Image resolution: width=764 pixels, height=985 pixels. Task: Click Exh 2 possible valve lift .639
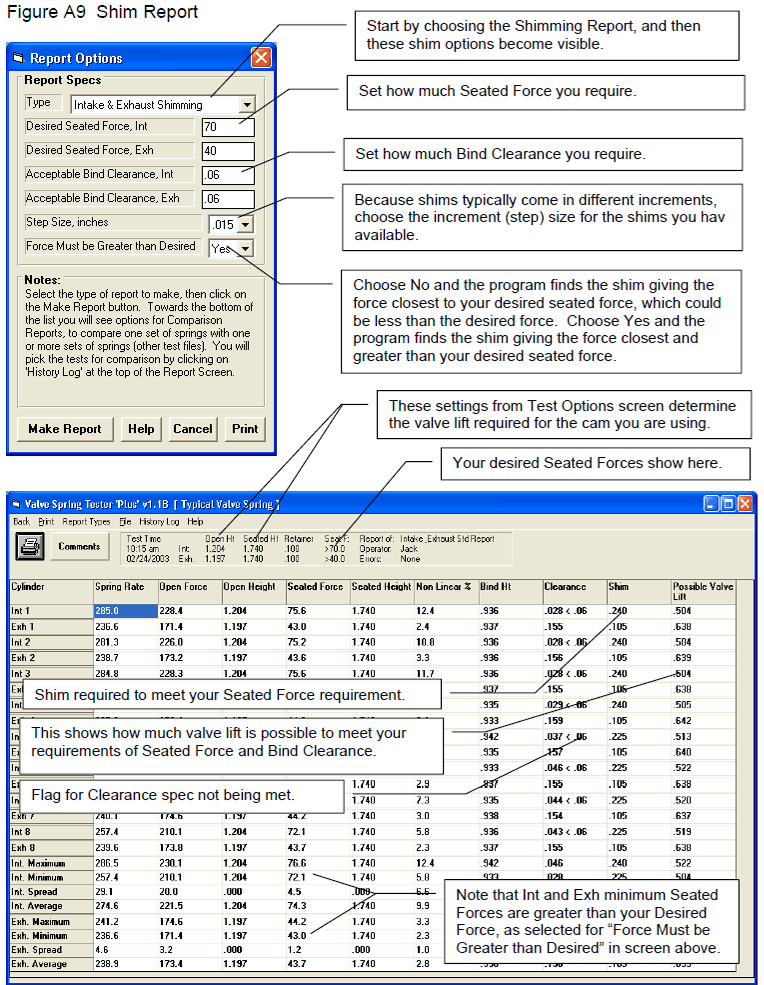pos(703,658)
